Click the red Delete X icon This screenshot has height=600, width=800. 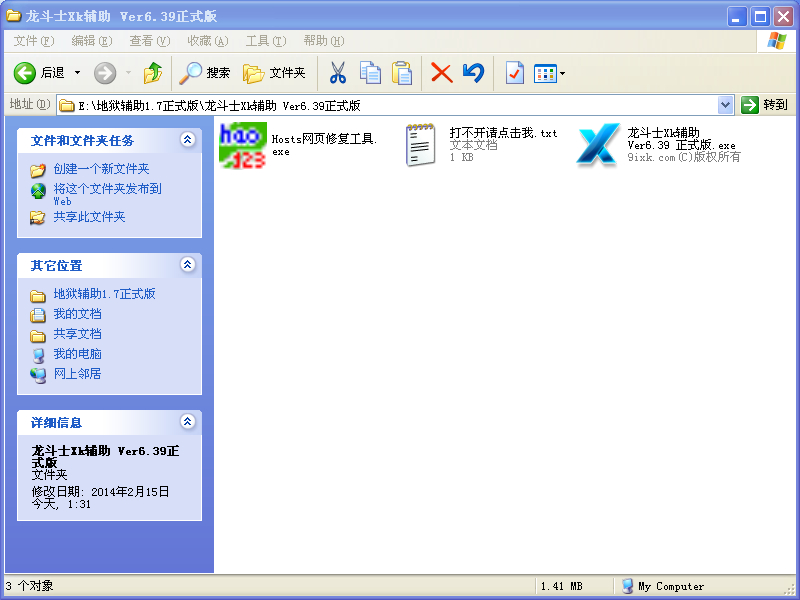coord(441,73)
